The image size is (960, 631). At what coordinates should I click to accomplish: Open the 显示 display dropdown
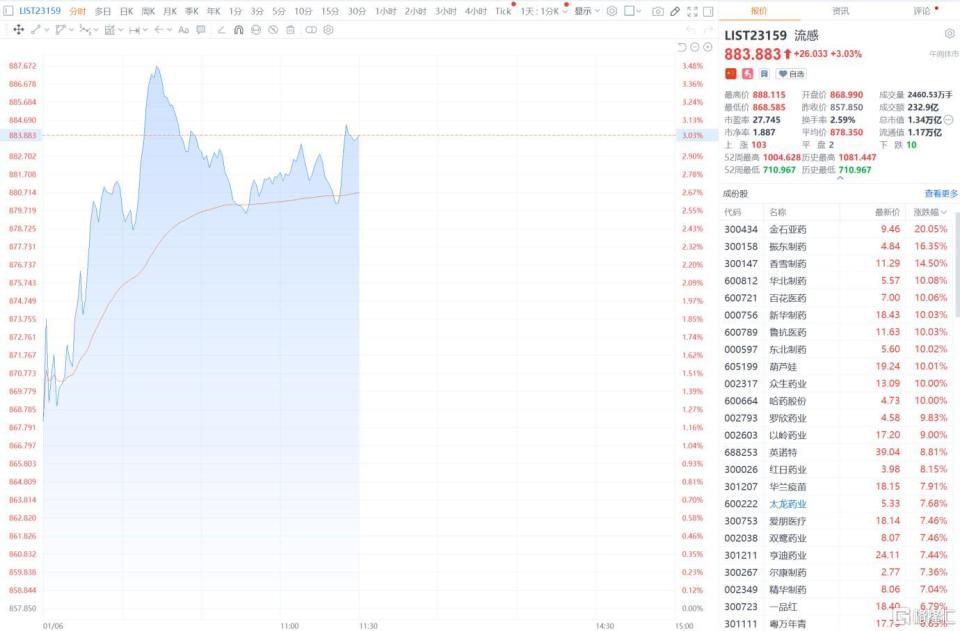pos(587,11)
